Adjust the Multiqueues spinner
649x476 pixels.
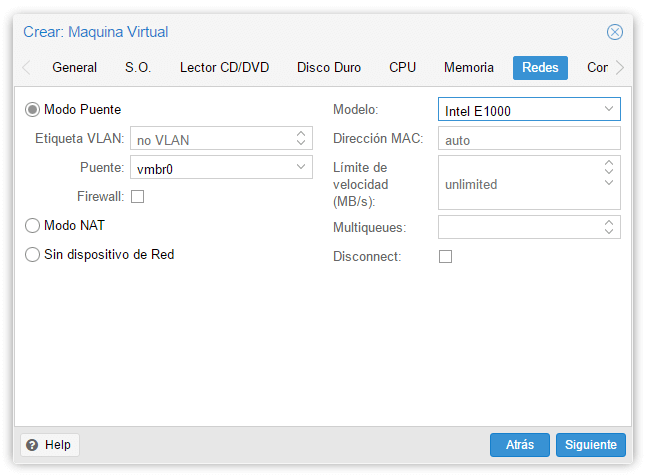[x=609, y=227]
